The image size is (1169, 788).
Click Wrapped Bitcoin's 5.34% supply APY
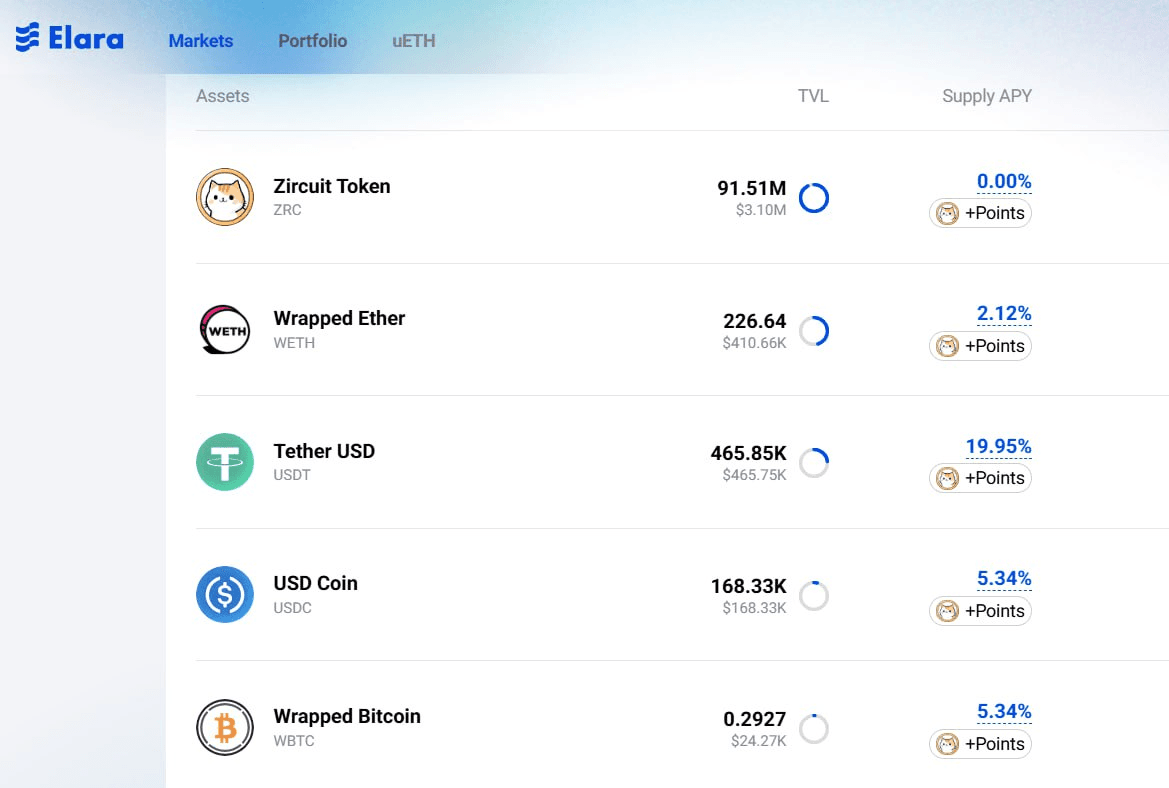point(1004,712)
